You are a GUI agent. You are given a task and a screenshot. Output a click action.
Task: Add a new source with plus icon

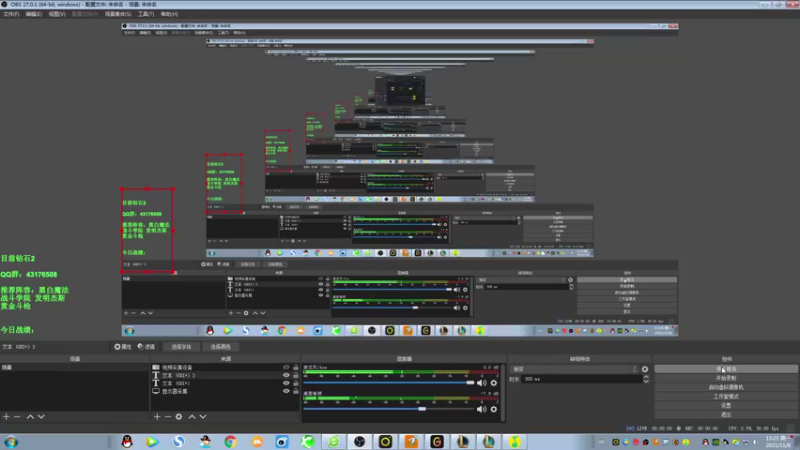click(x=157, y=417)
